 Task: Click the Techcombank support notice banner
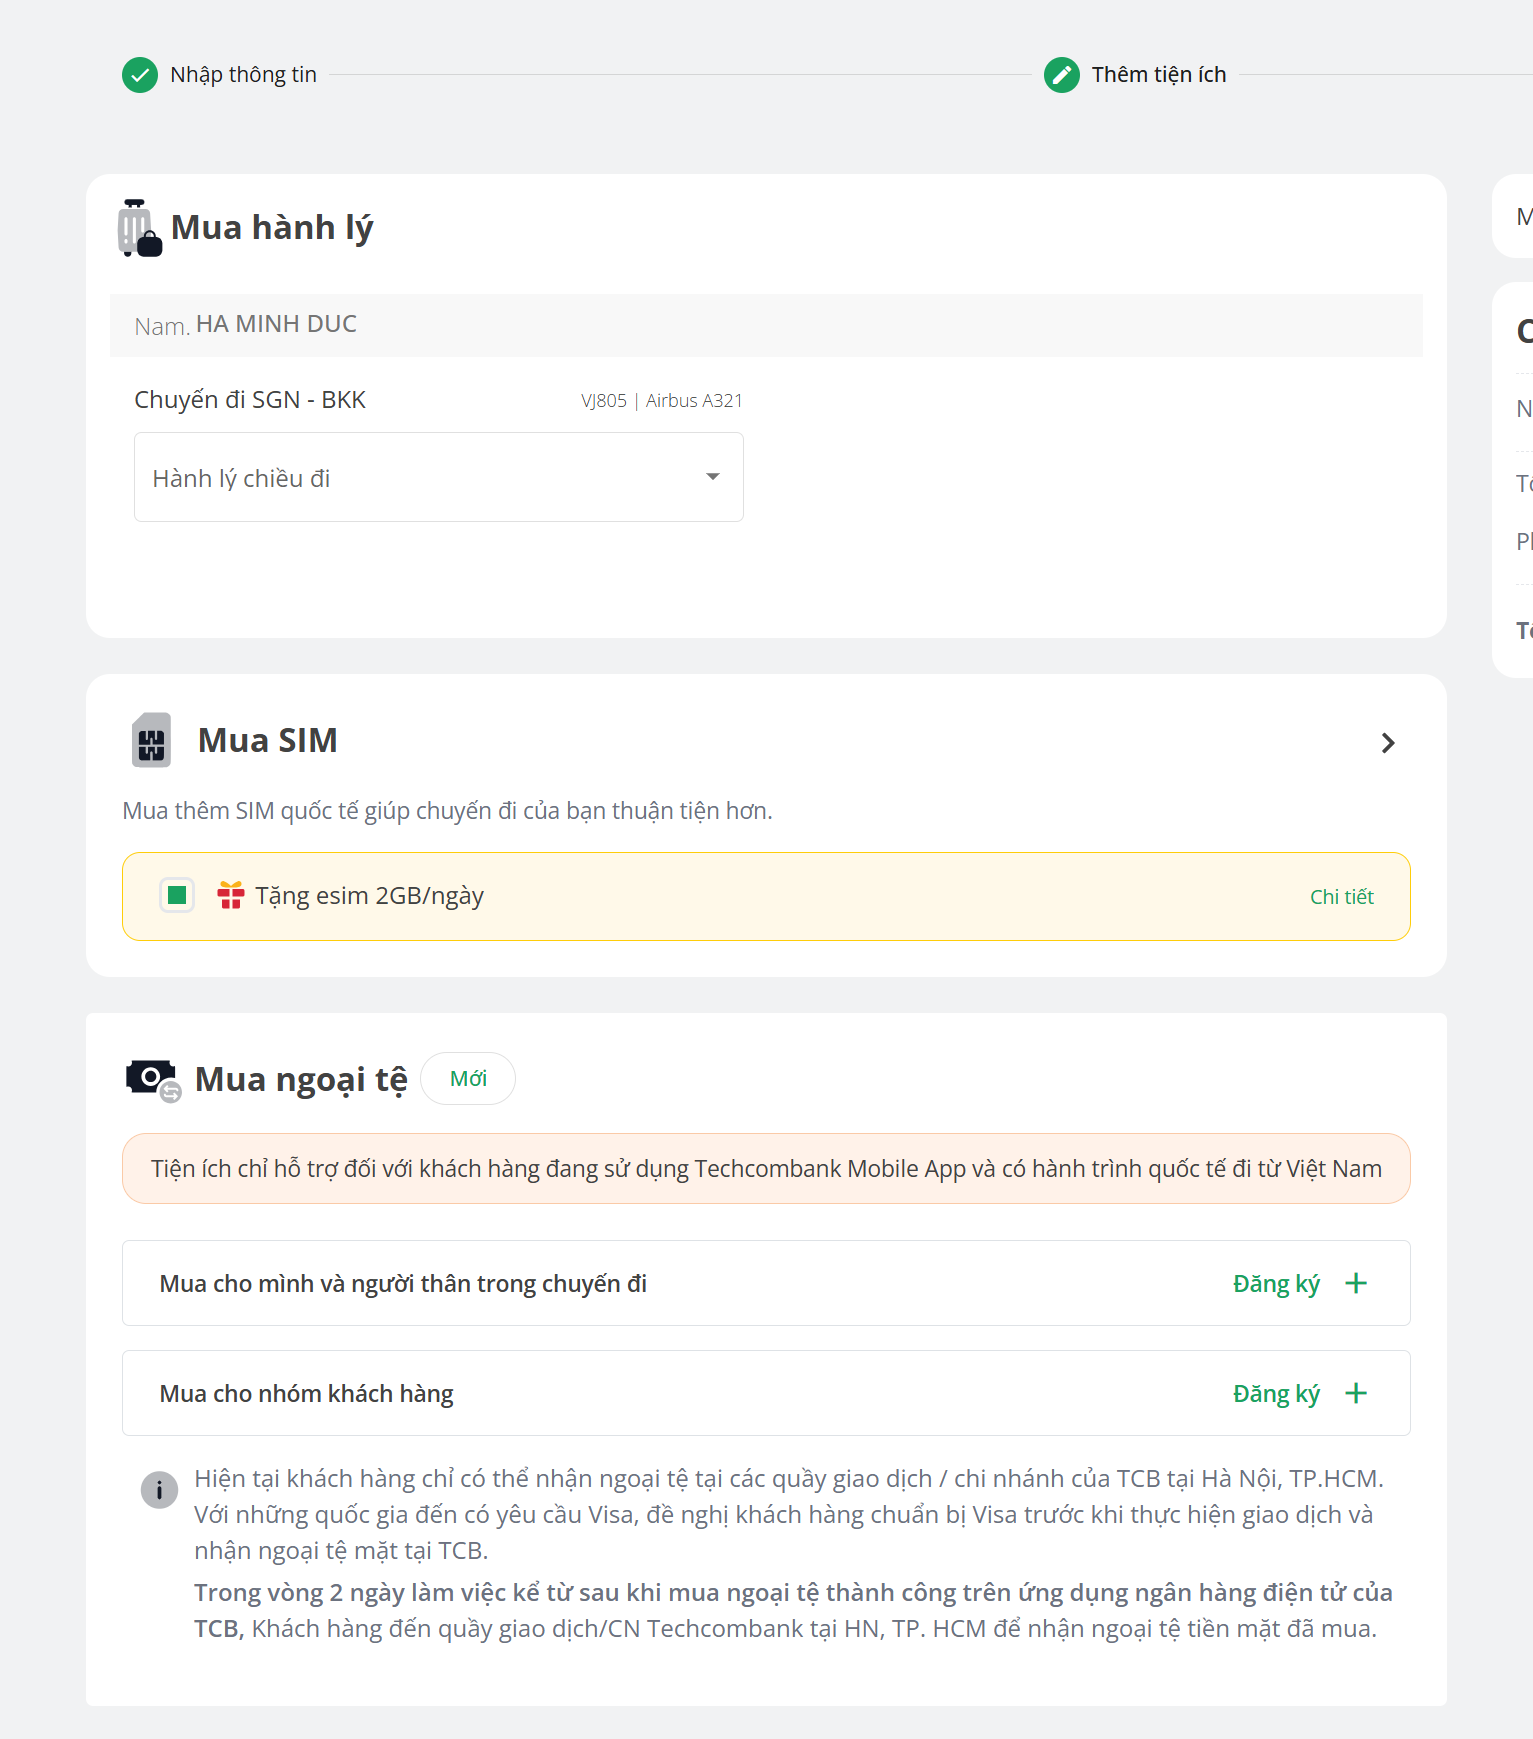coord(766,1169)
